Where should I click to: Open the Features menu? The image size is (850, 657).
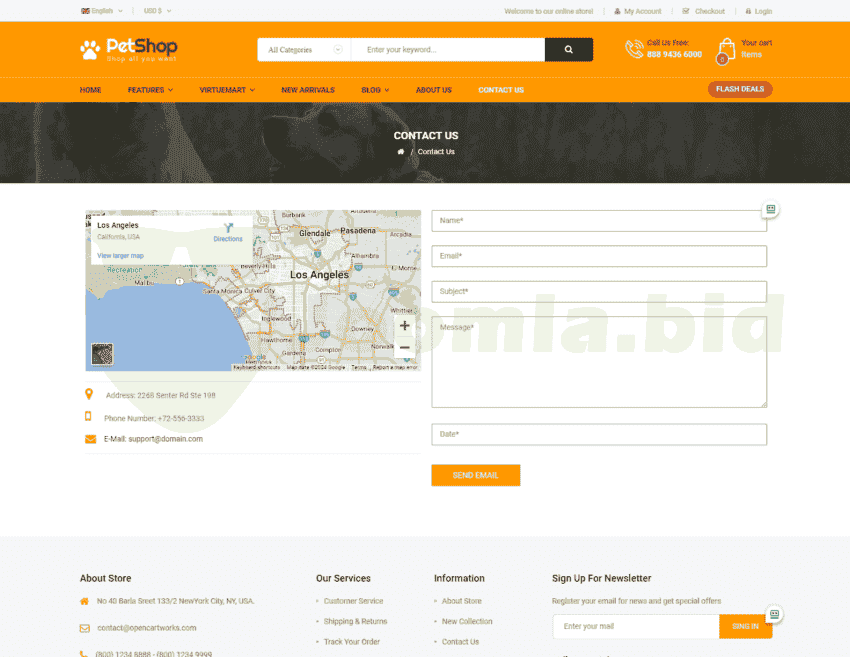150,90
